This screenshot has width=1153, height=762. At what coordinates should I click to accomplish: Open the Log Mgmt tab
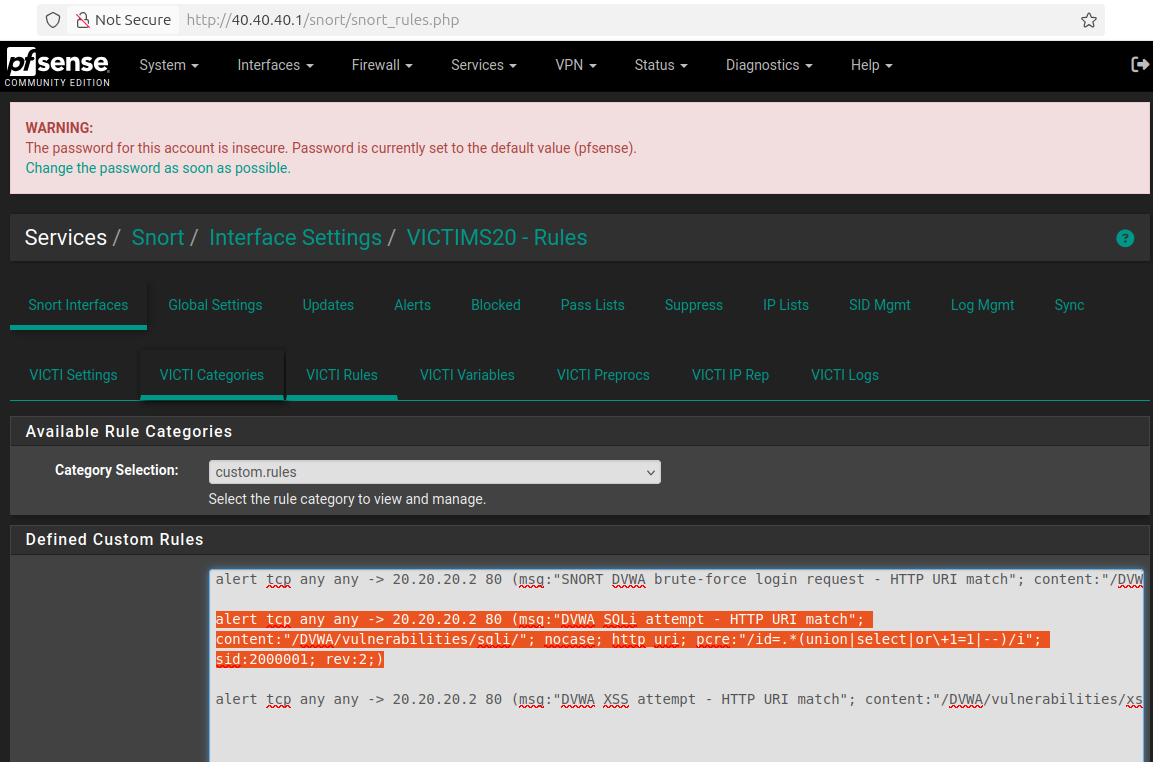click(982, 305)
